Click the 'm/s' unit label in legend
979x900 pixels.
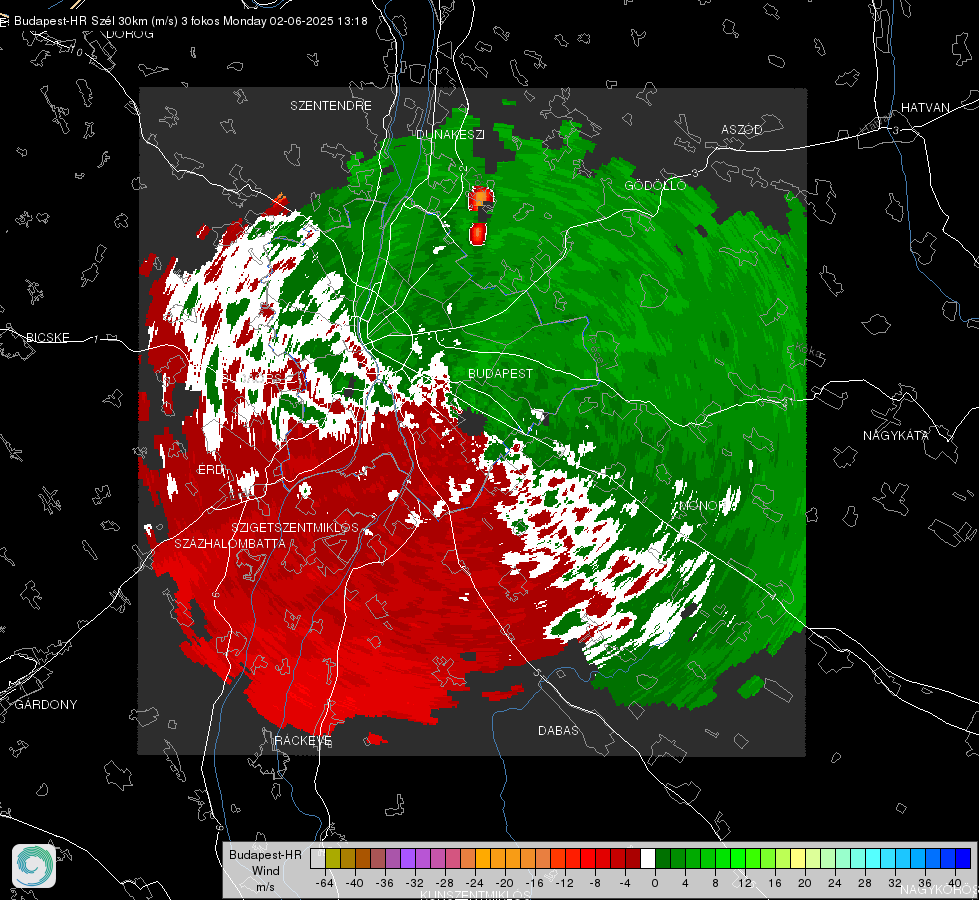[x=265, y=887]
